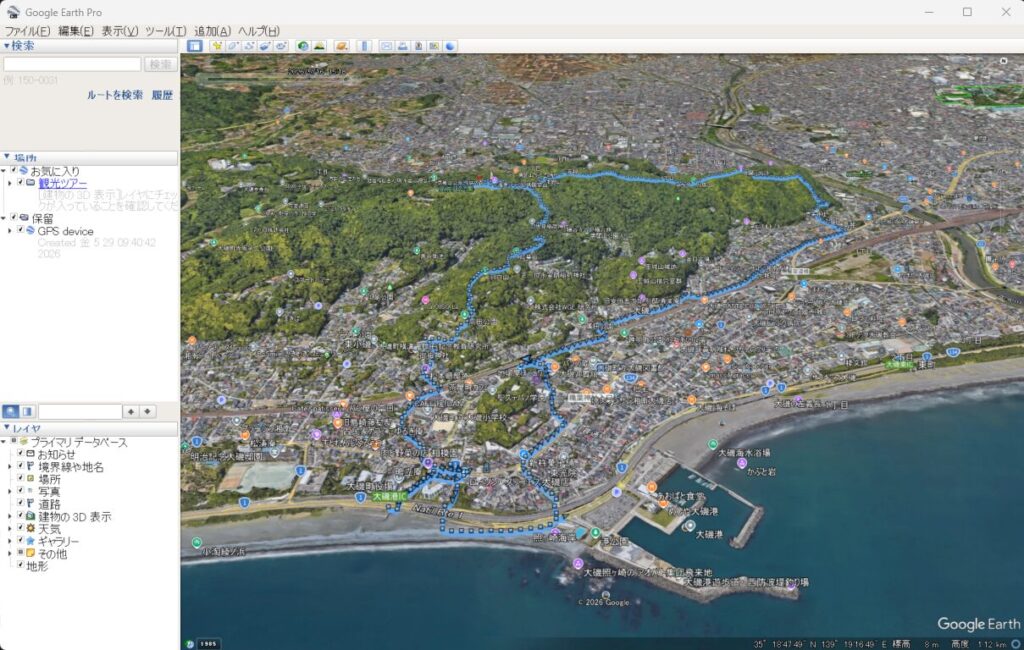Uncheck the 保留 checkbox

coord(14,218)
